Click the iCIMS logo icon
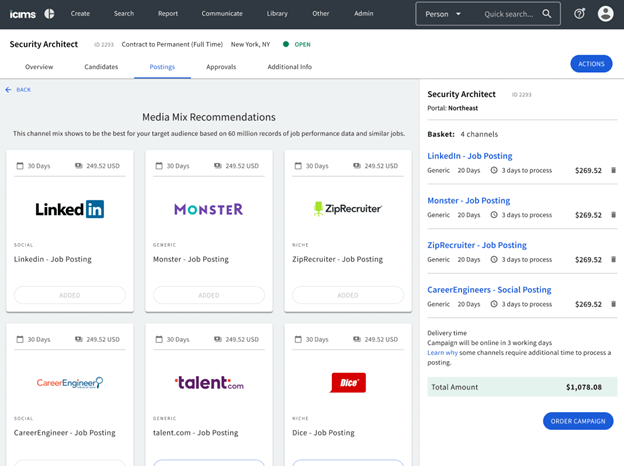The image size is (624, 466). click(49, 14)
